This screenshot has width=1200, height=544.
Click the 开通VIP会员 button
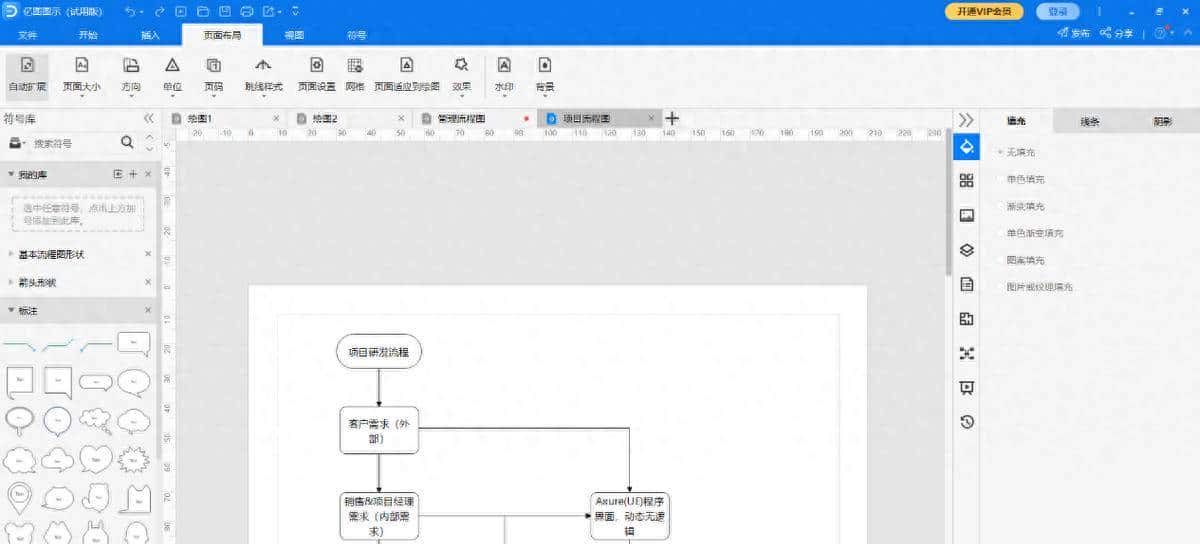(x=985, y=11)
